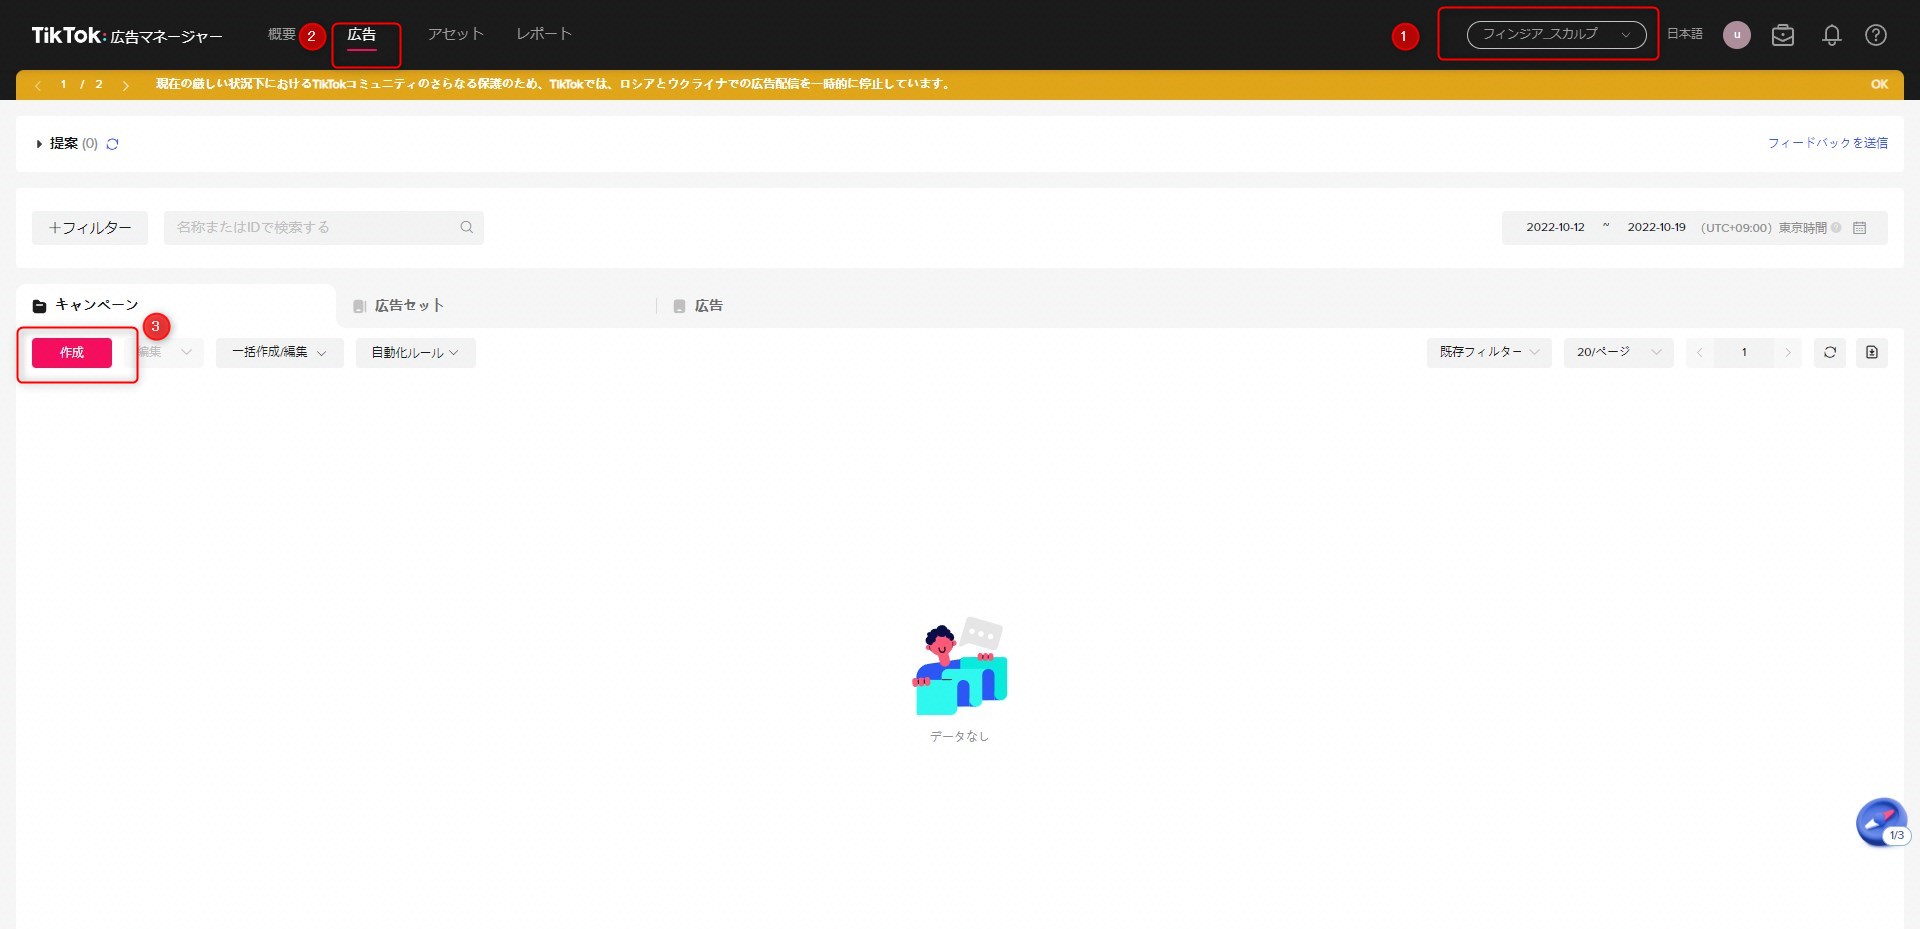Click the user avatar icon

1736,35
